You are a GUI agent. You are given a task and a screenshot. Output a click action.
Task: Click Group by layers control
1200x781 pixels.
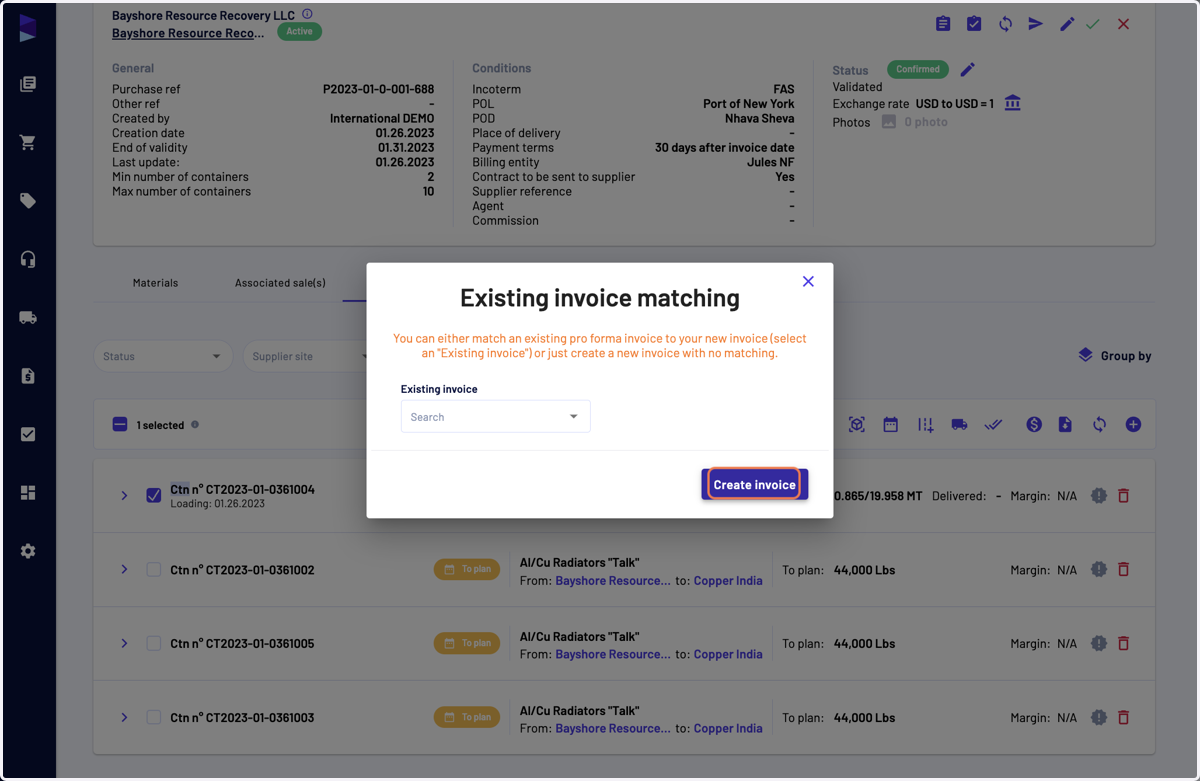[x=1114, y=356]
